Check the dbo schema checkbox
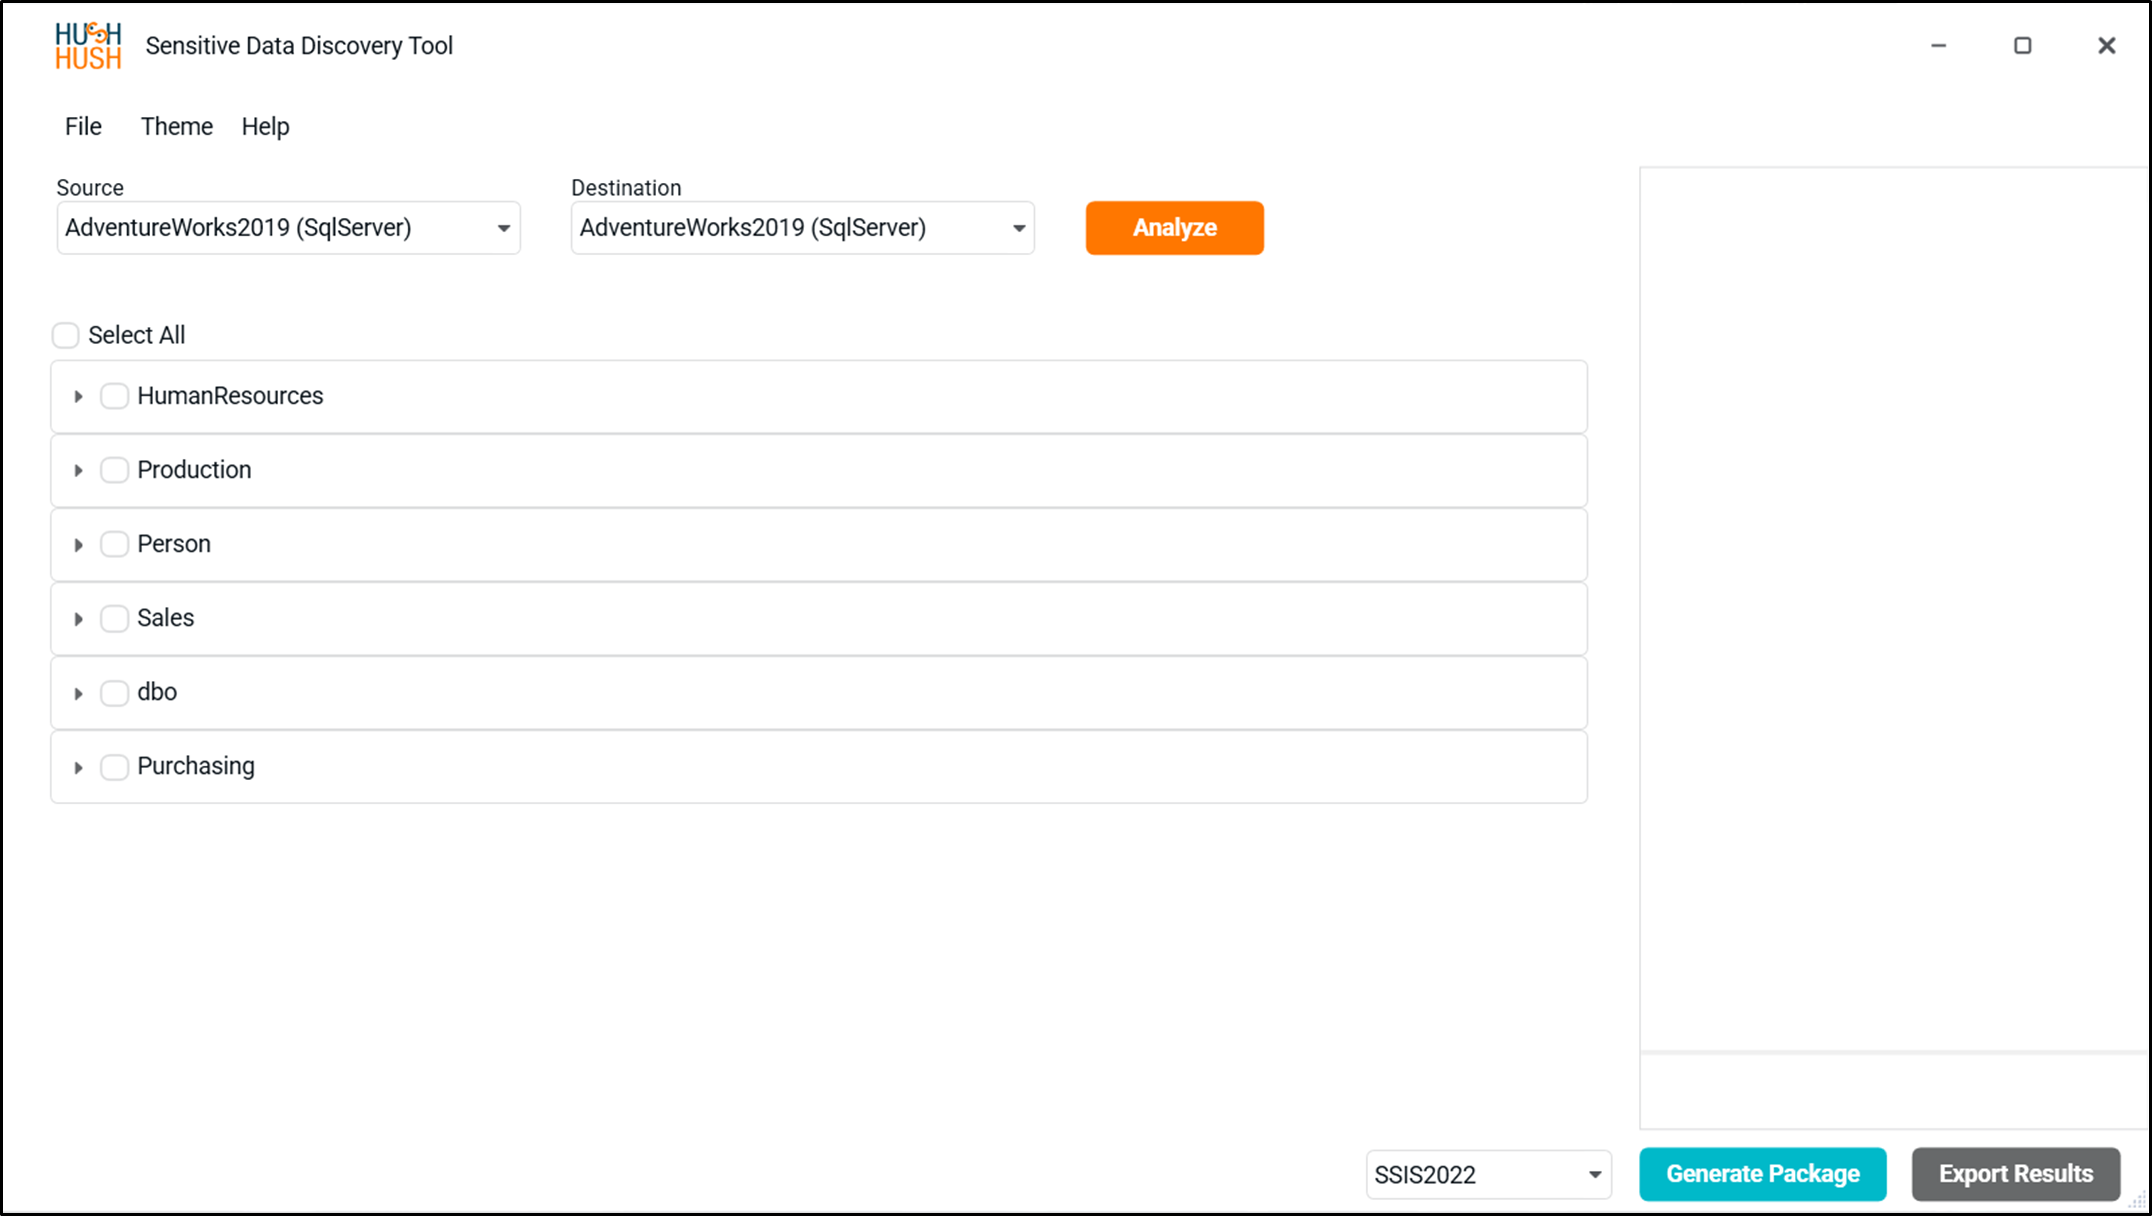The height and width of the screenshot is (1216, 2152). [x=114, y=692]
